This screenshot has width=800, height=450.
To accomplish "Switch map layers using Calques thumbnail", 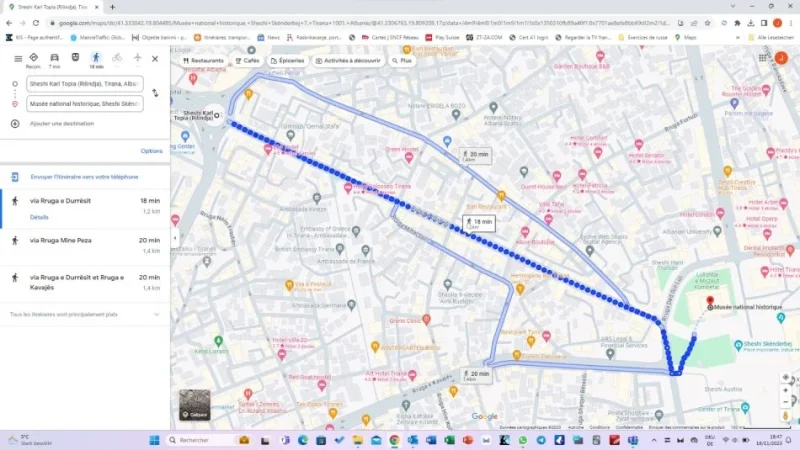I will pos(195,405).
